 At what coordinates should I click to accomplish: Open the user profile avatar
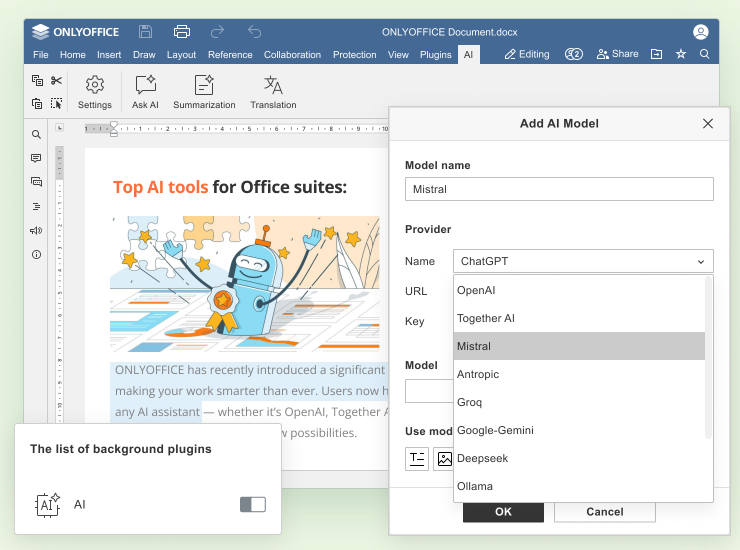coord(700,32)
